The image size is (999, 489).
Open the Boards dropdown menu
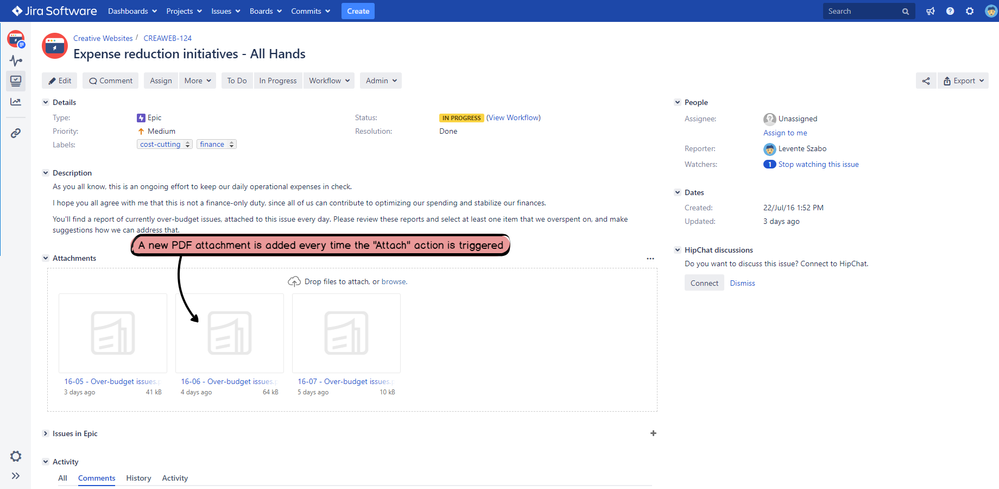(266, 11)
